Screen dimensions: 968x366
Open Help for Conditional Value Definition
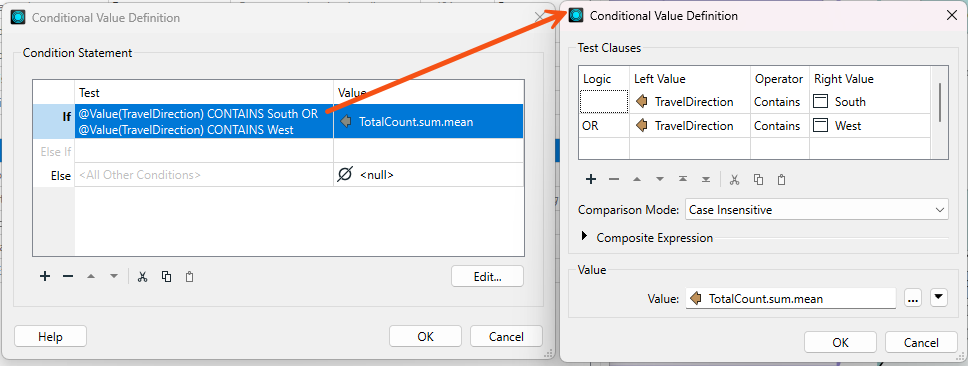[x=51, y=336]
